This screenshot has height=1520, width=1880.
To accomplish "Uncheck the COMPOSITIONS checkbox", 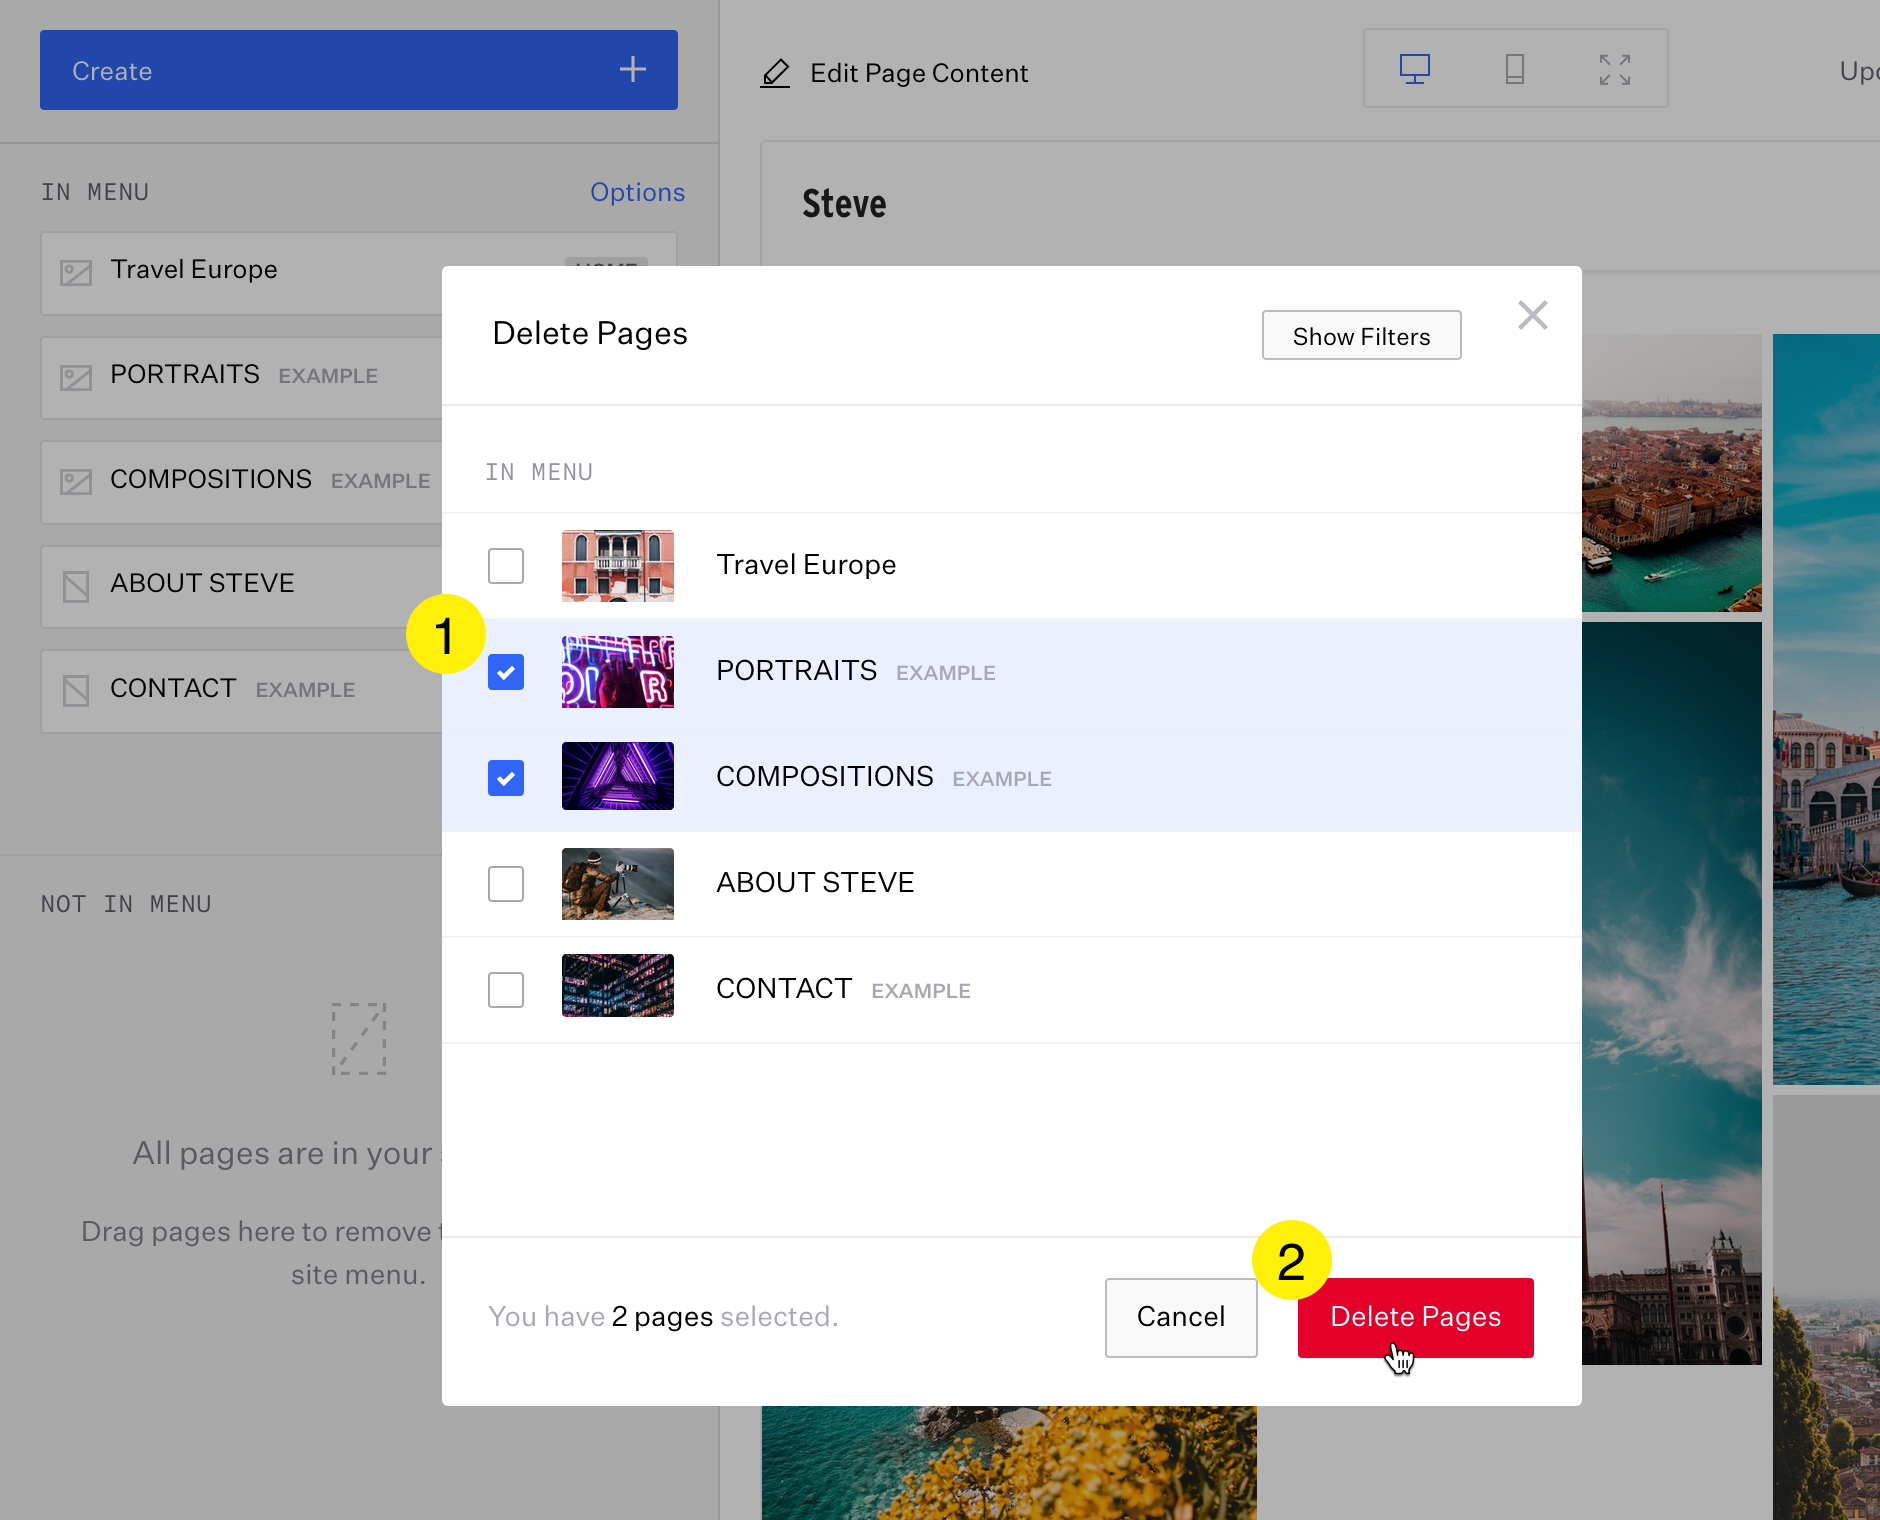I will tap(506, 778).
